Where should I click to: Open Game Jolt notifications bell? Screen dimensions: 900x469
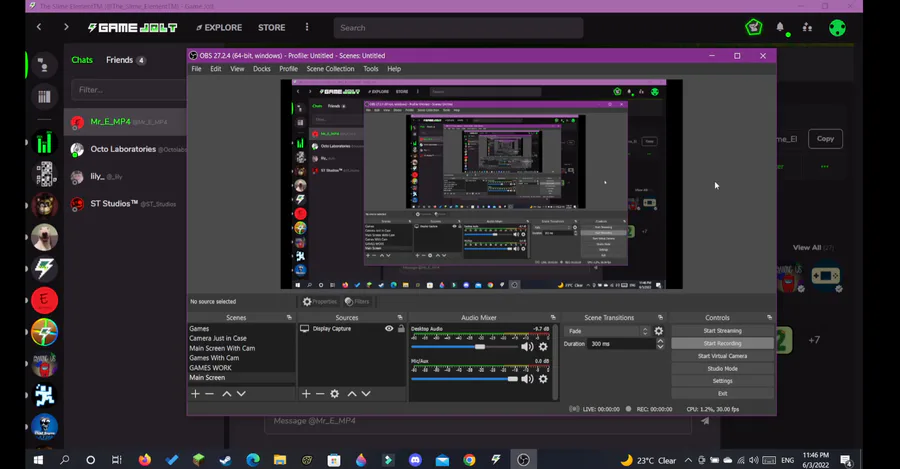tap(780, 27)
